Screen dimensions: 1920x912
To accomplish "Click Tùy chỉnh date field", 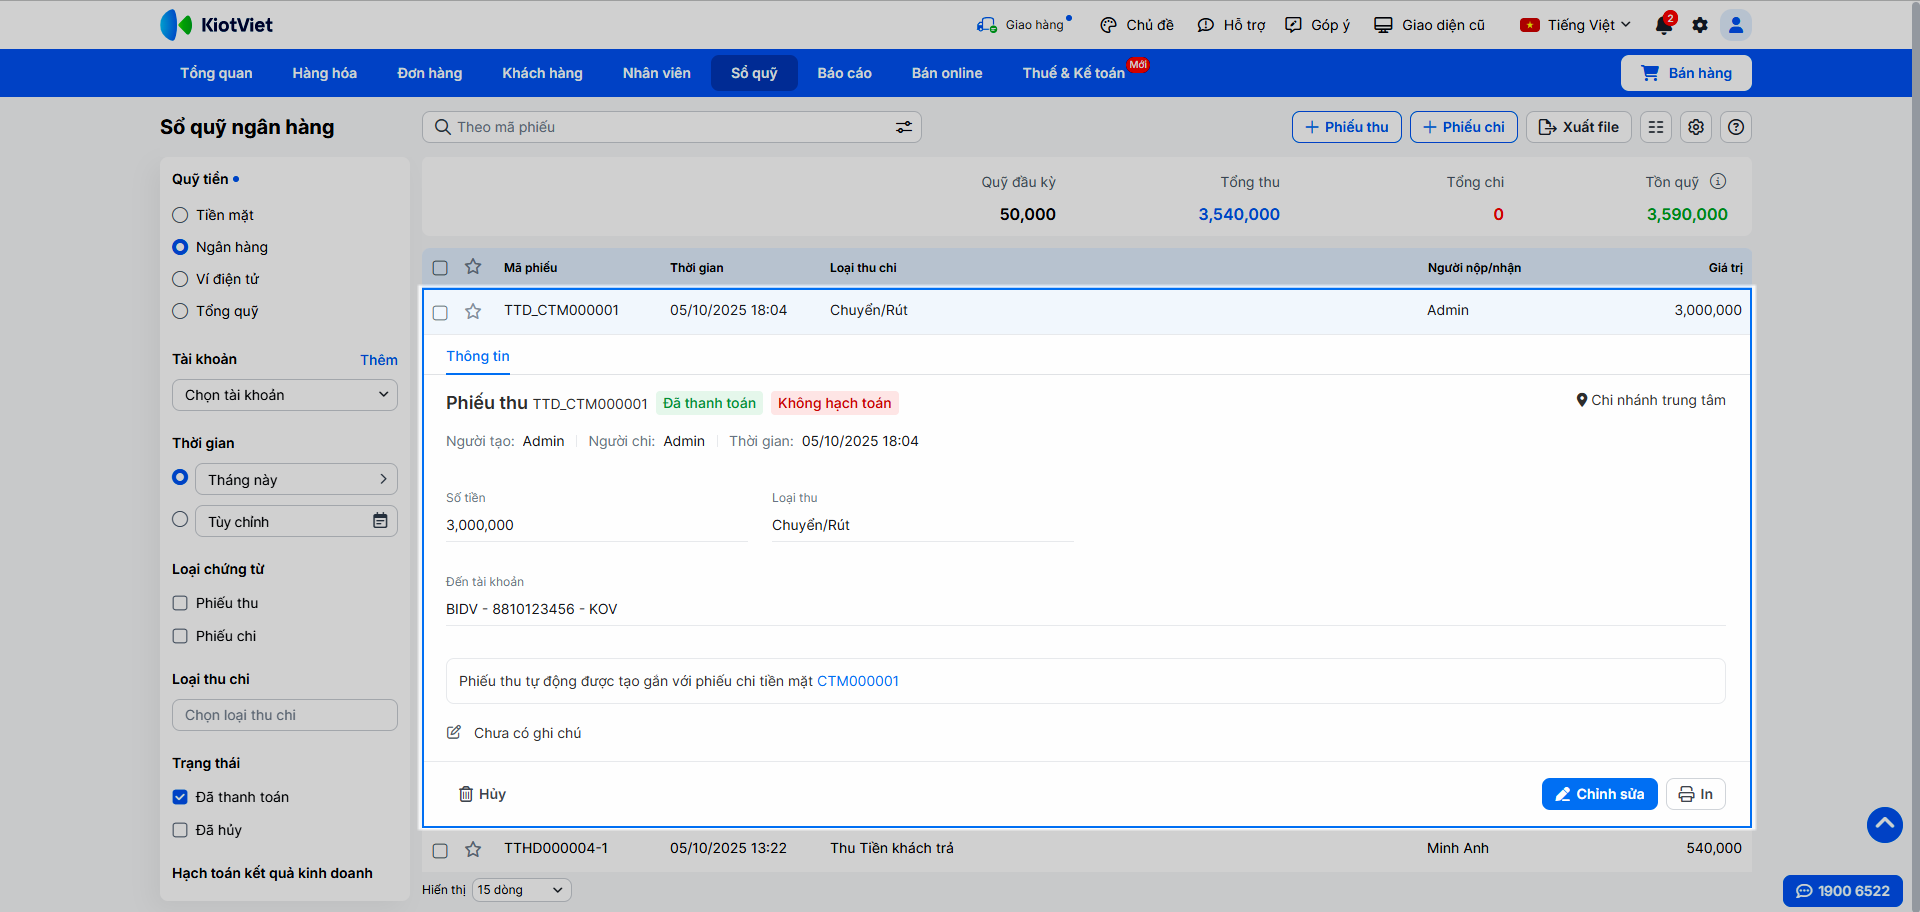I will pyautogui.click(x=297, y=521).
